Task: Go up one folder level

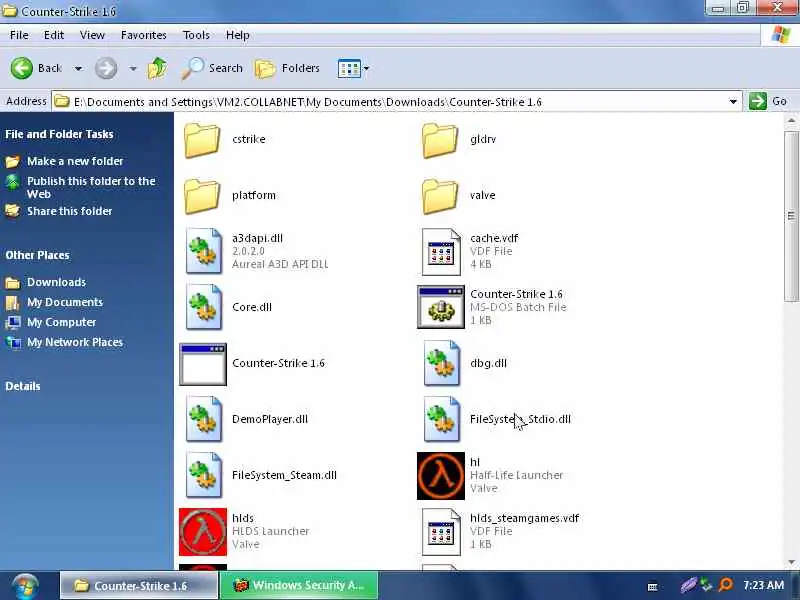Action: click(x=157, y=68)
